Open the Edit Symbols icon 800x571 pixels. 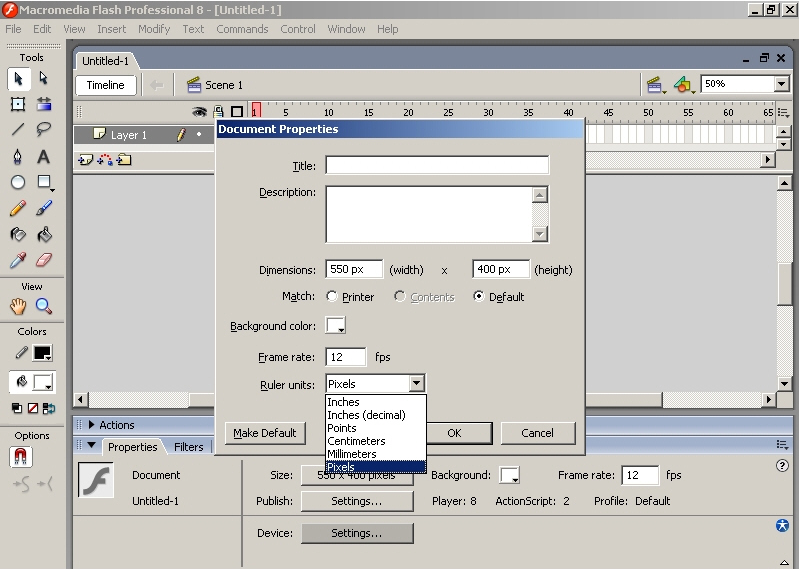coord(684,85)
